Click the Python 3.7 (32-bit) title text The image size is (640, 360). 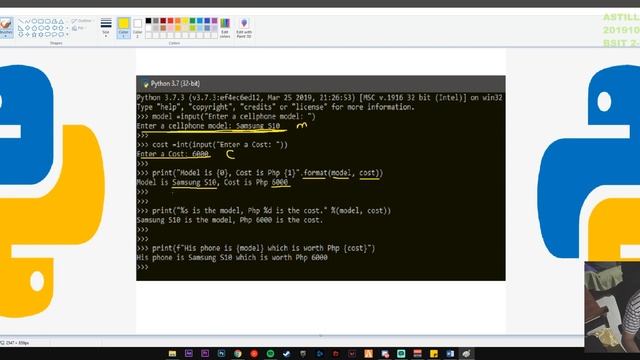coord(175,83)
